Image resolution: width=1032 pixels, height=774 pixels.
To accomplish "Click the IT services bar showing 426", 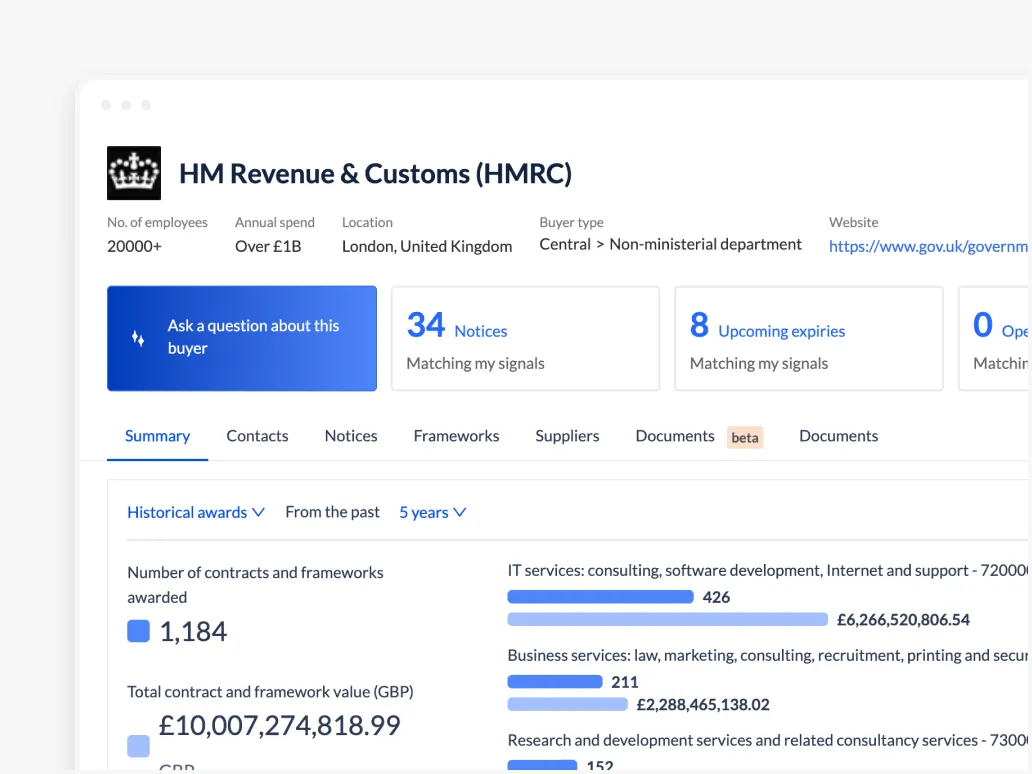I will tap(600, 597).
